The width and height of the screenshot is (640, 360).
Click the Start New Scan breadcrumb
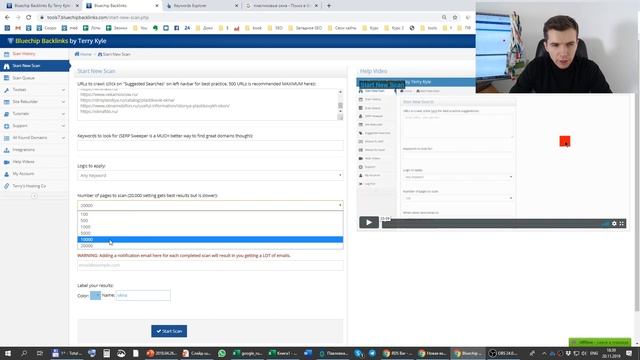click(114, 54)
